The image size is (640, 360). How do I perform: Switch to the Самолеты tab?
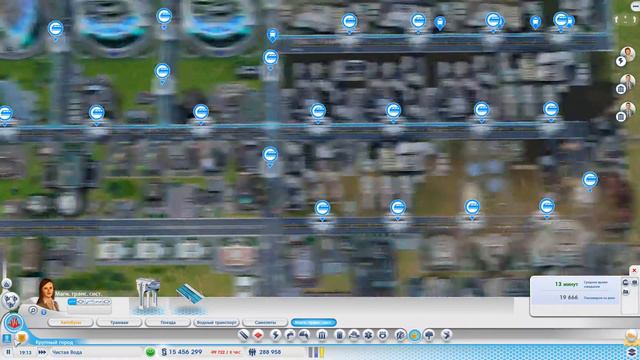[x=265, y=322]
